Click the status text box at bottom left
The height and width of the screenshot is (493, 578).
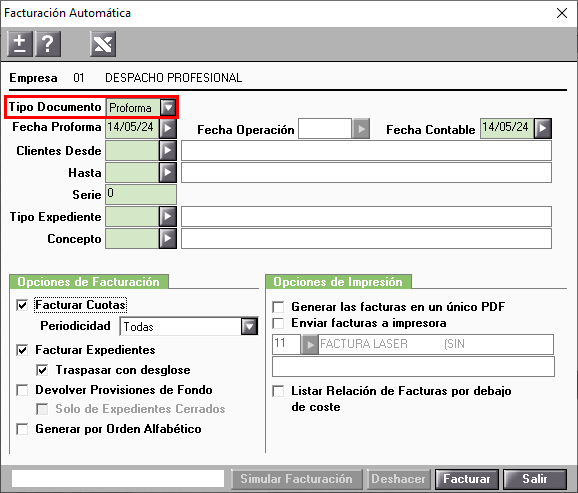click(x=118, y=479)
